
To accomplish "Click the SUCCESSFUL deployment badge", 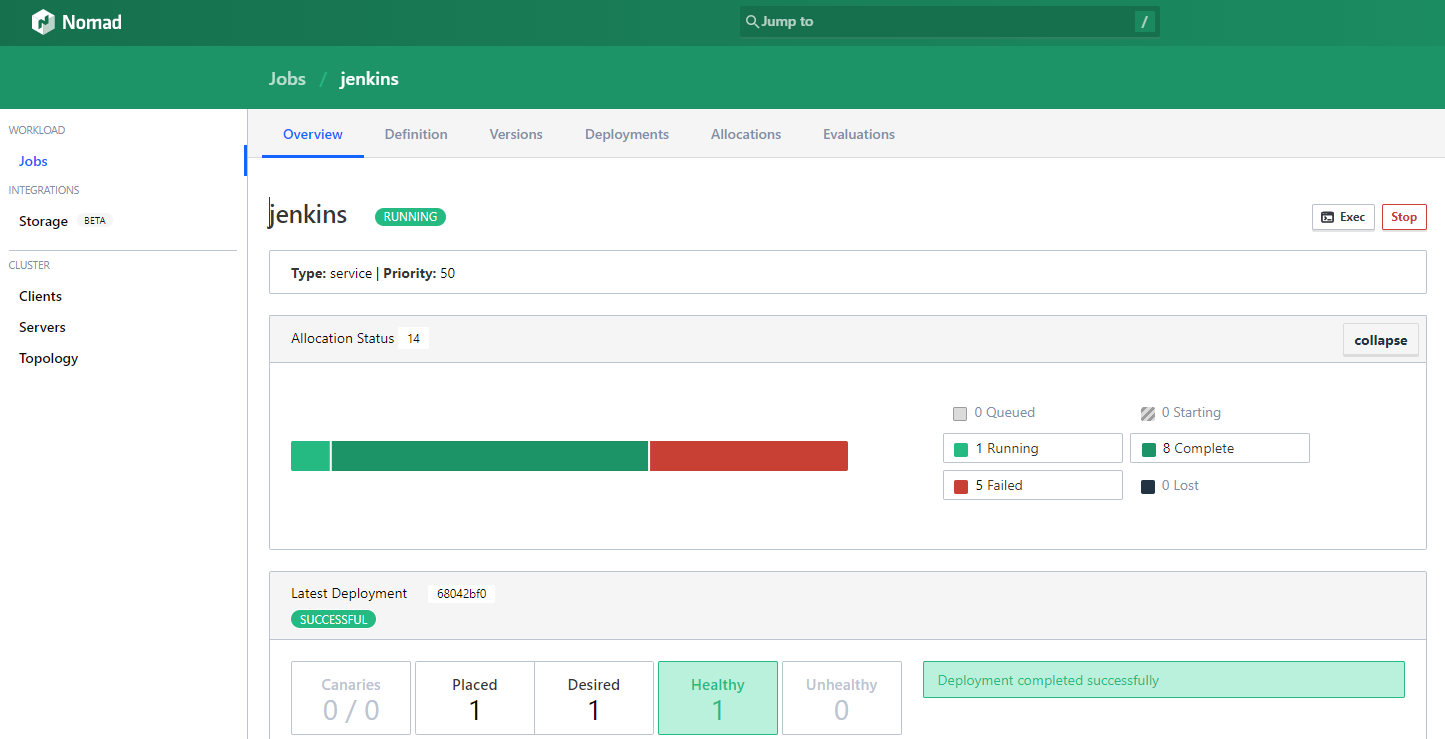I will [x=334, y=619].
